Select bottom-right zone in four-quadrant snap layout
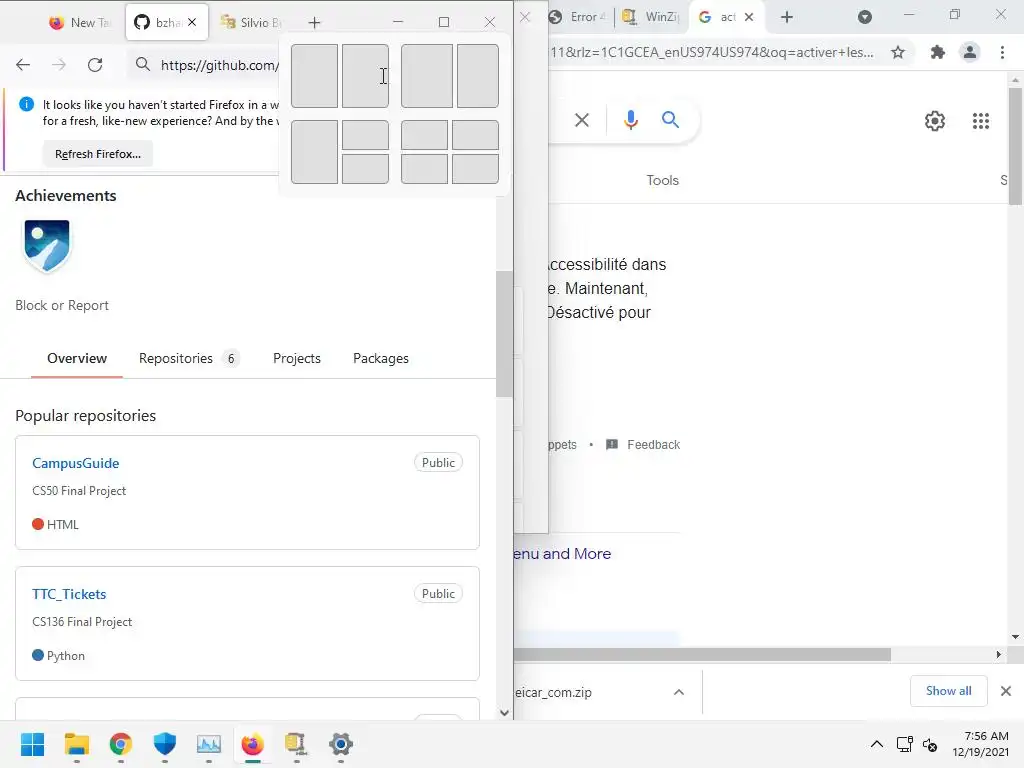Screen dimensions: 1024x768 point(475,168)
